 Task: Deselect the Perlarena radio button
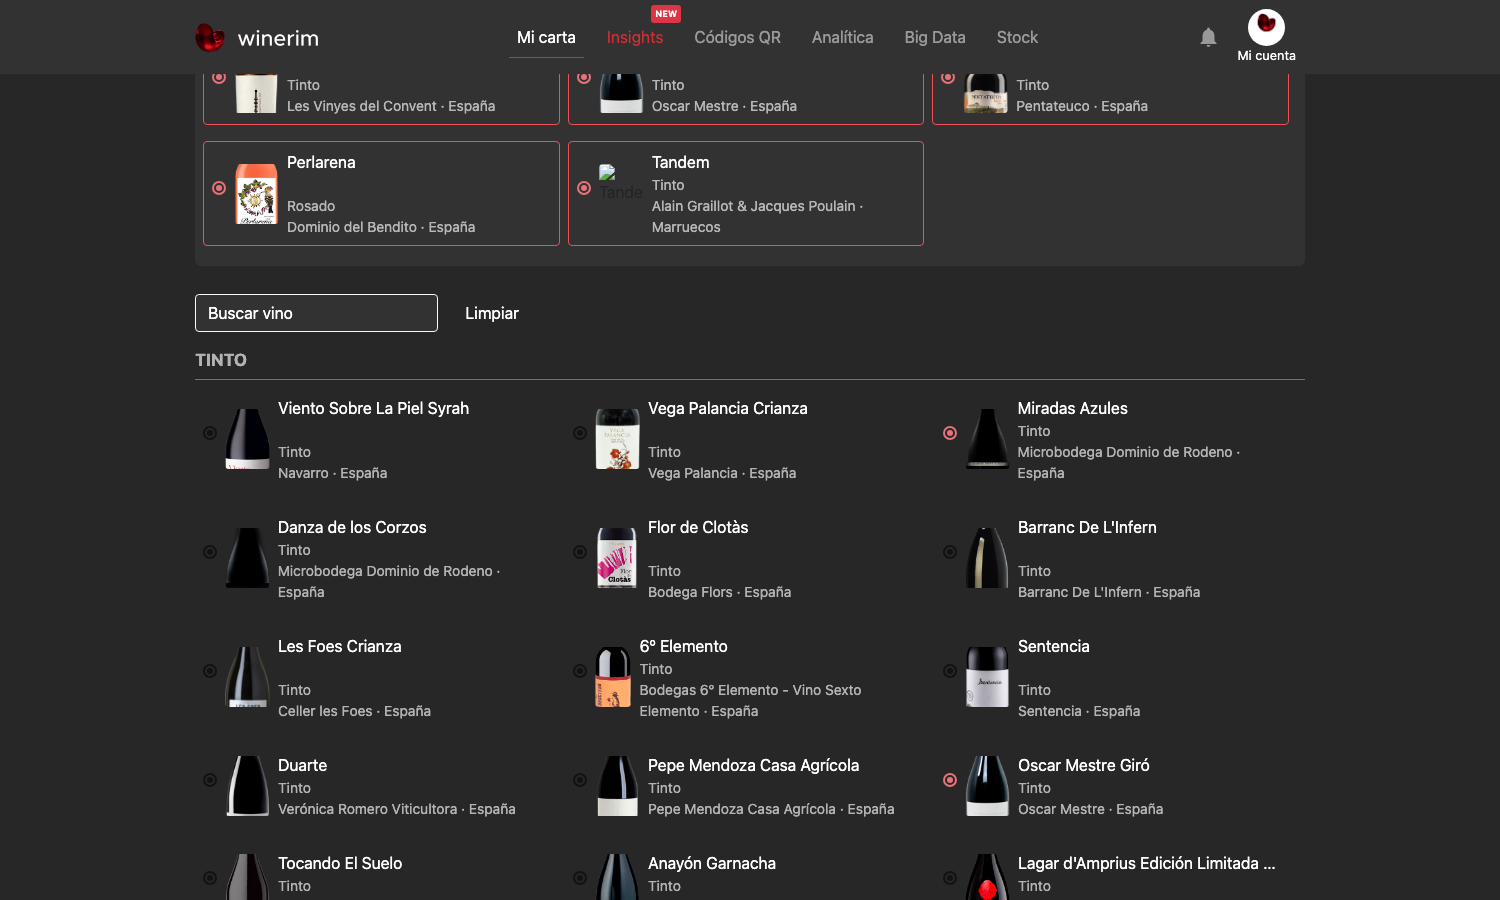pos(219,188)
